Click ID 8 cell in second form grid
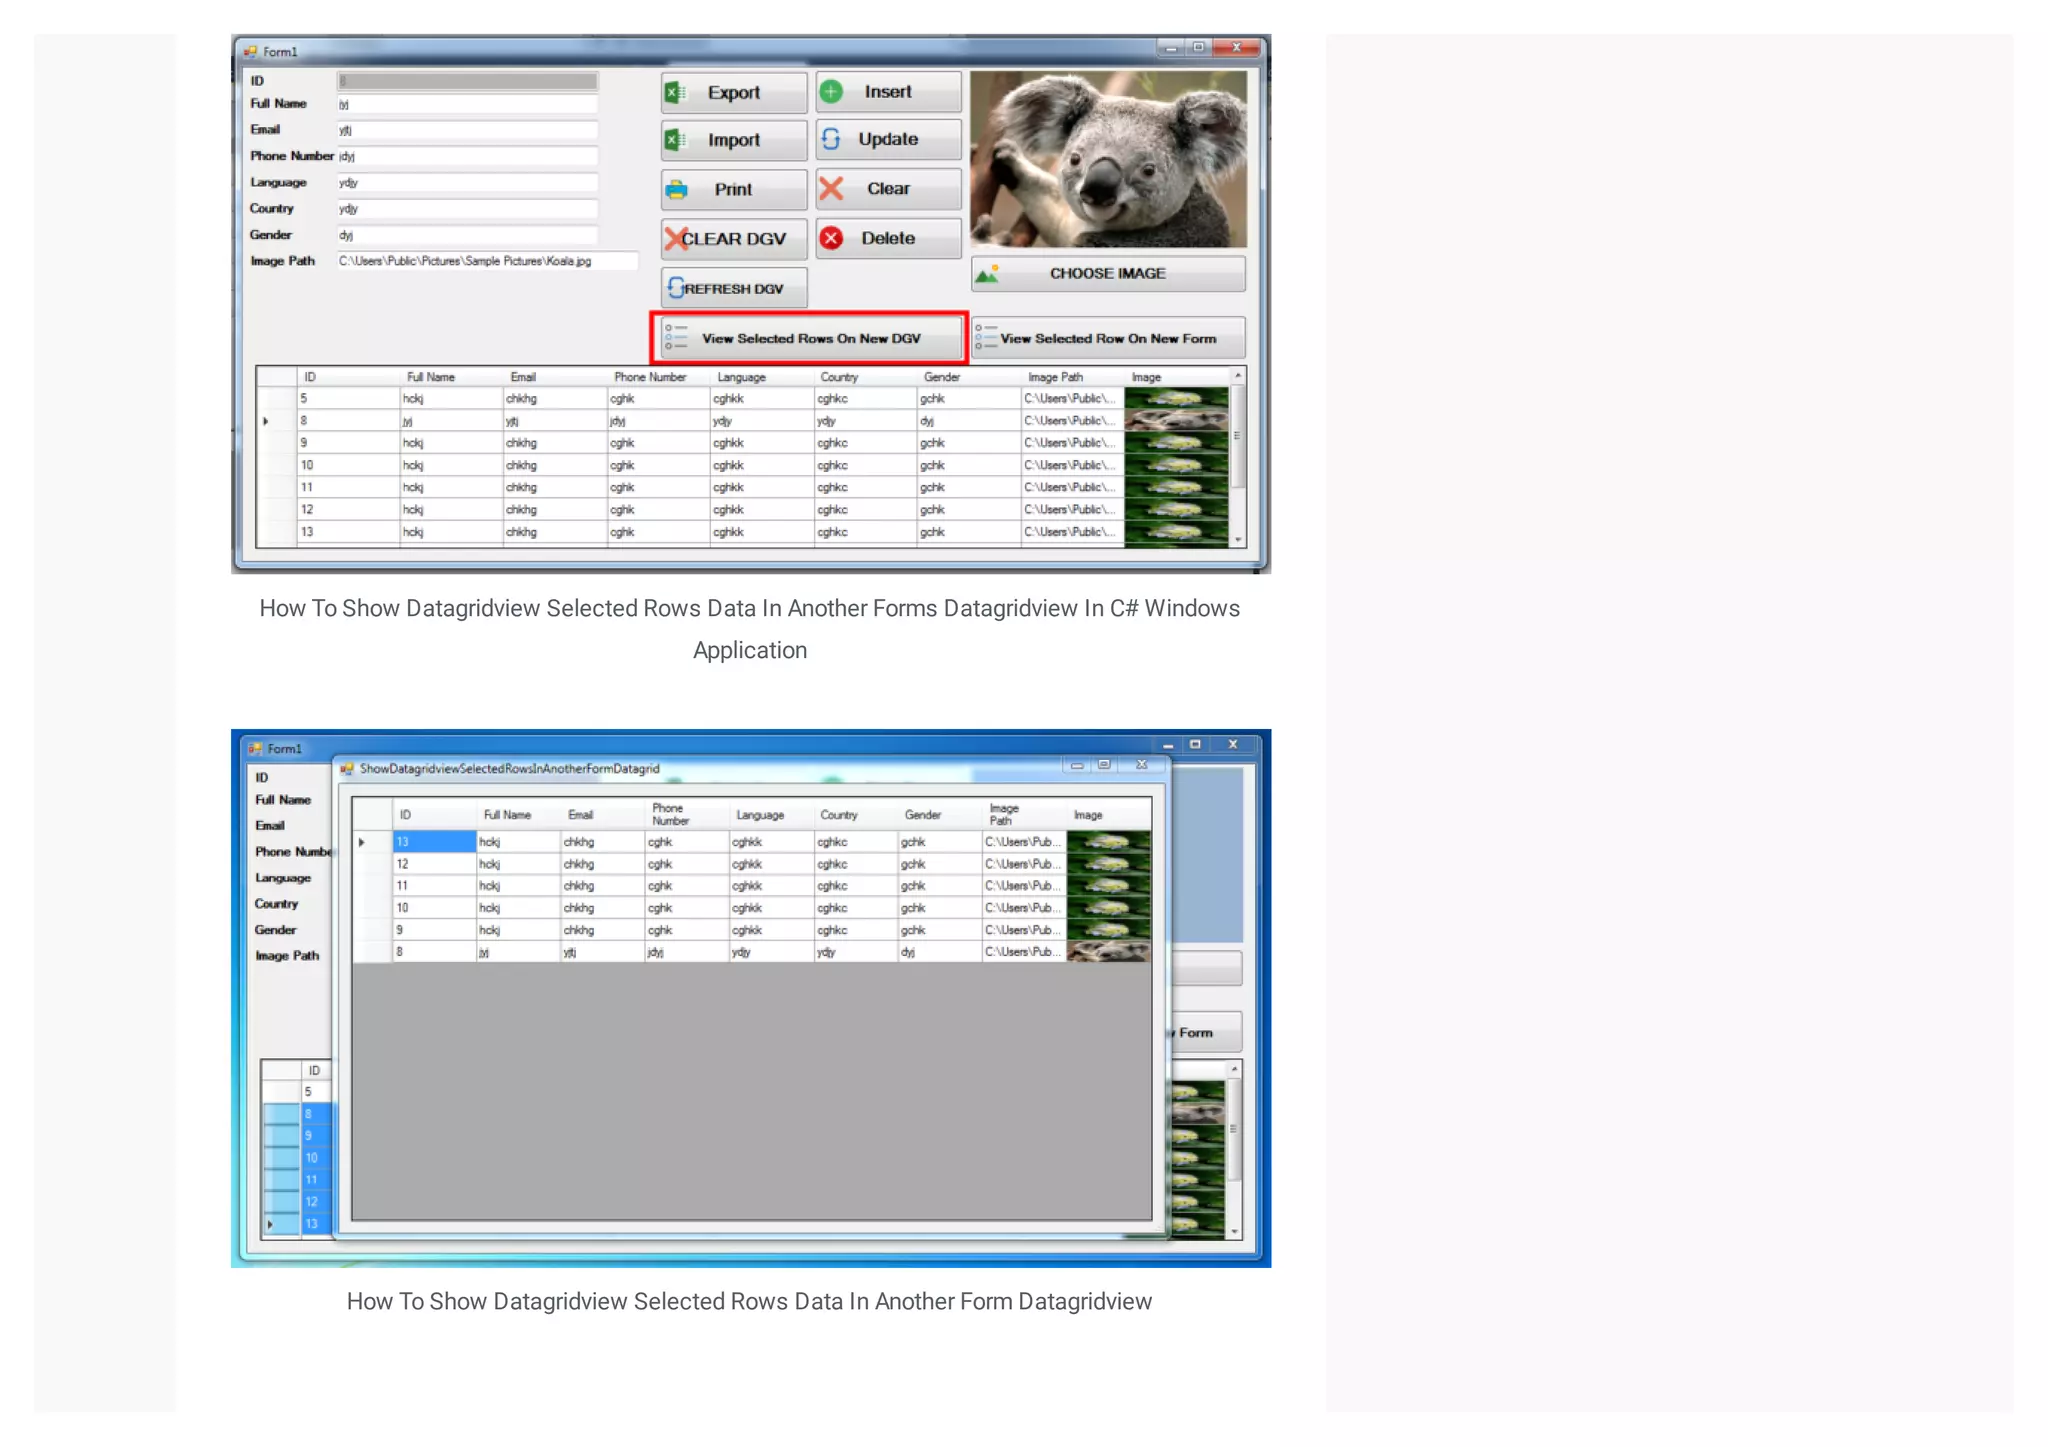2048x1447 pixels. pyautogui.click(x=434, y=952)
